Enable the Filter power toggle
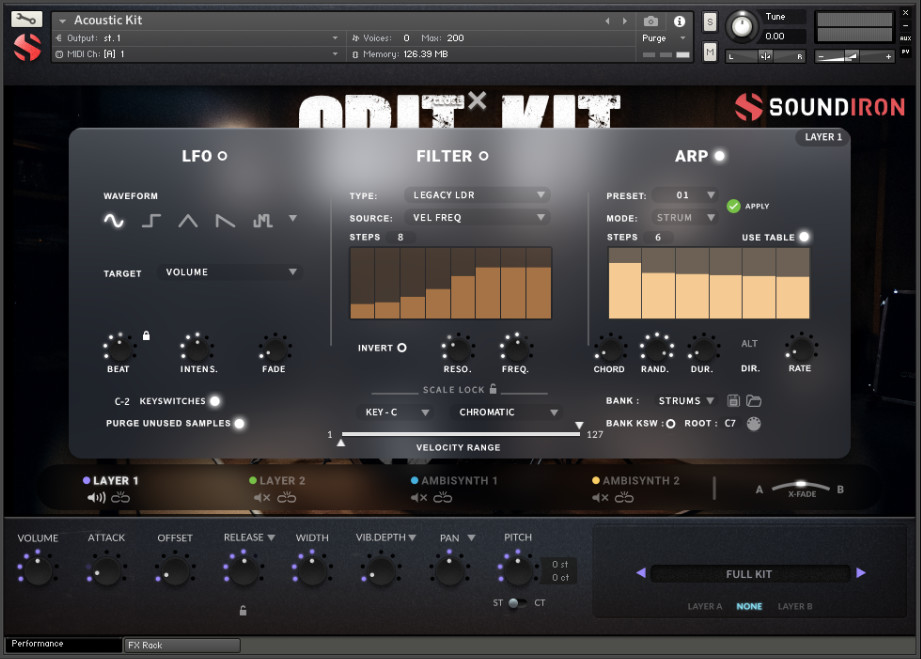Viewport: 921px width, 659px height. coord(483,156)
